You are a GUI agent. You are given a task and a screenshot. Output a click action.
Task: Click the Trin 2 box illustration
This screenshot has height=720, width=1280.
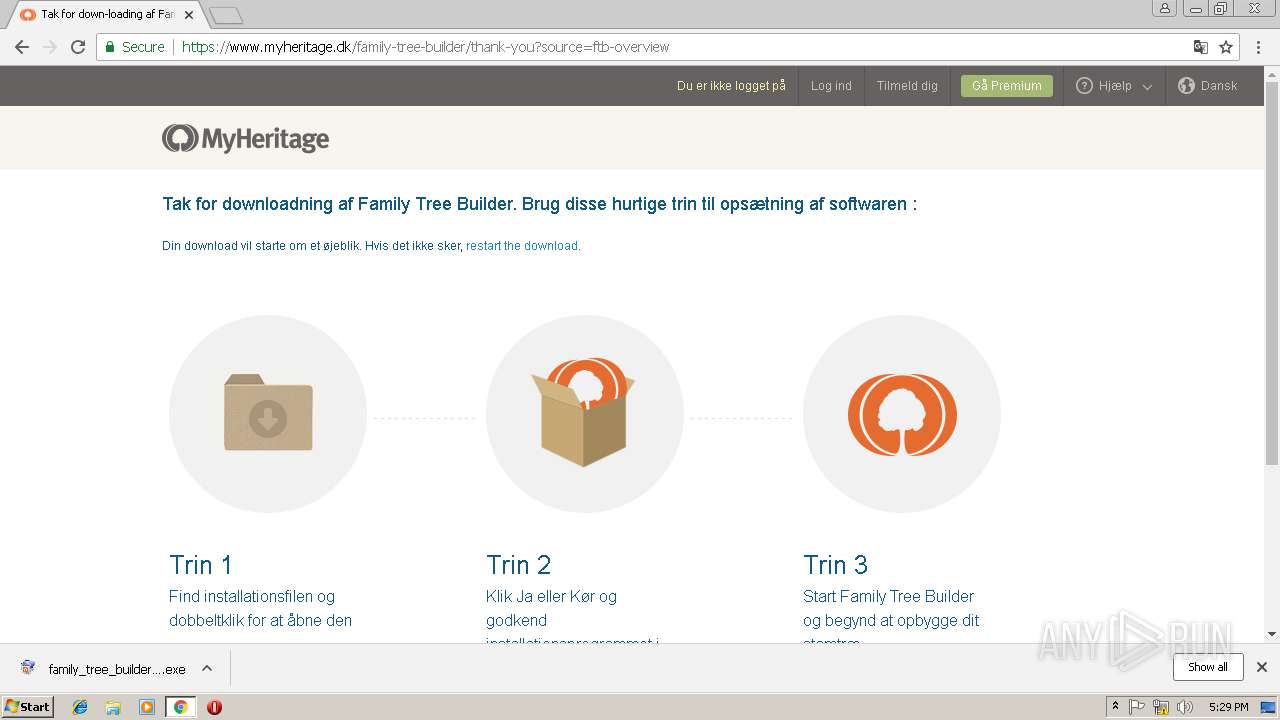point(585,413)
